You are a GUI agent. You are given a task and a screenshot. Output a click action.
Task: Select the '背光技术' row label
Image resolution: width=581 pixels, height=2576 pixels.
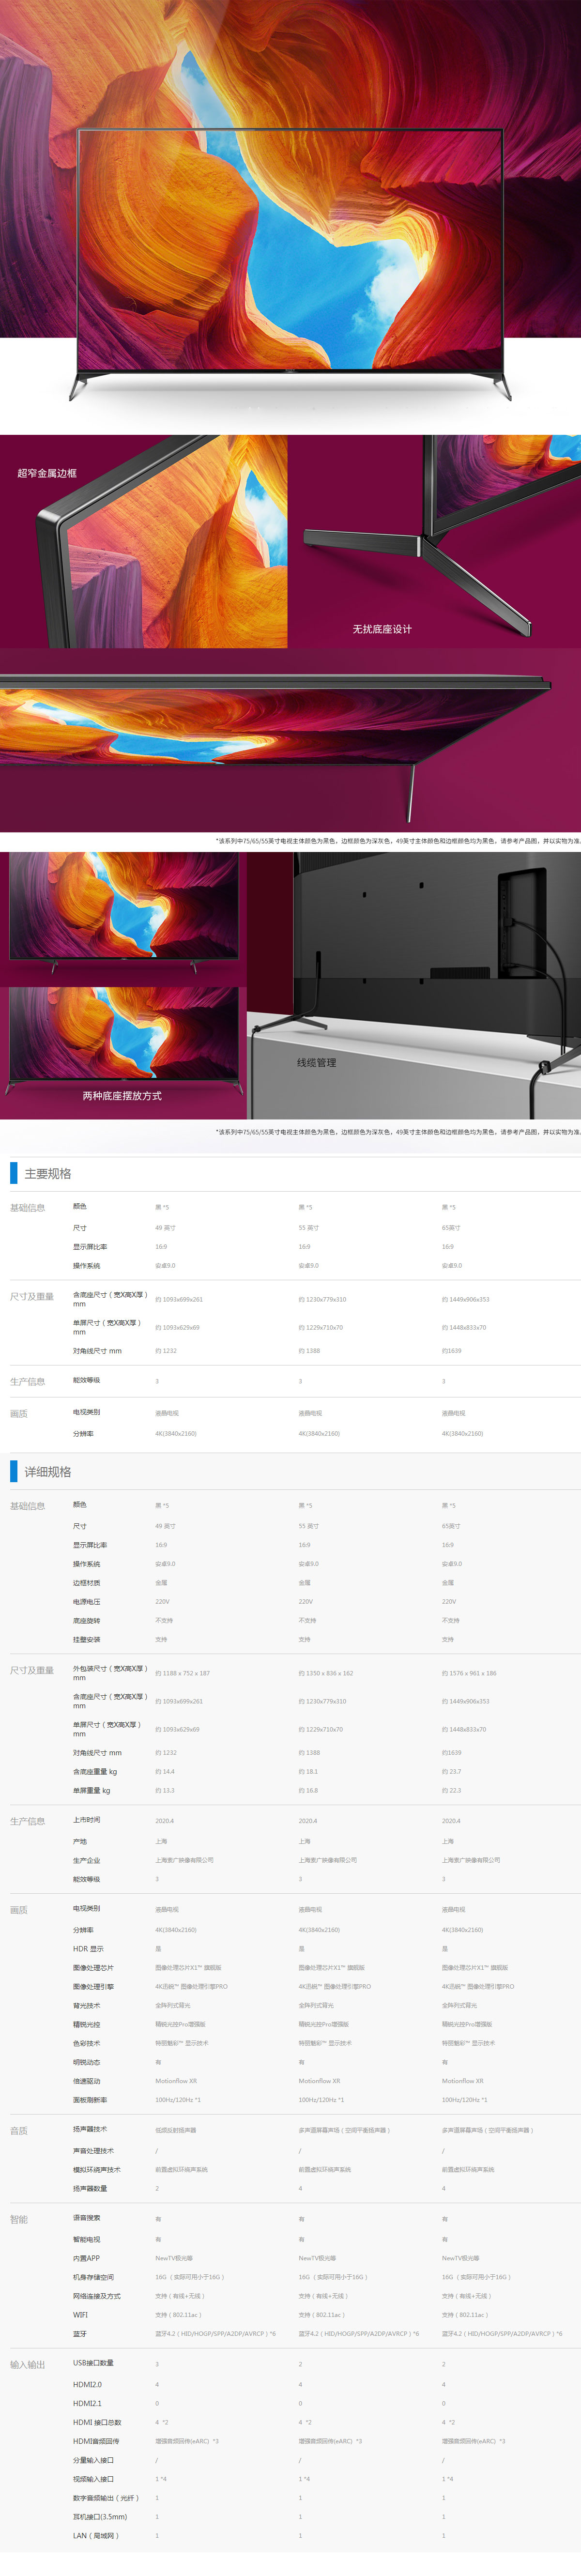87,2006
